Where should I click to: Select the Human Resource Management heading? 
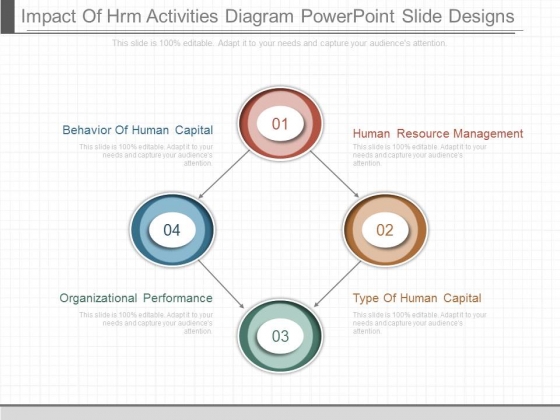[x=438, y=134]
